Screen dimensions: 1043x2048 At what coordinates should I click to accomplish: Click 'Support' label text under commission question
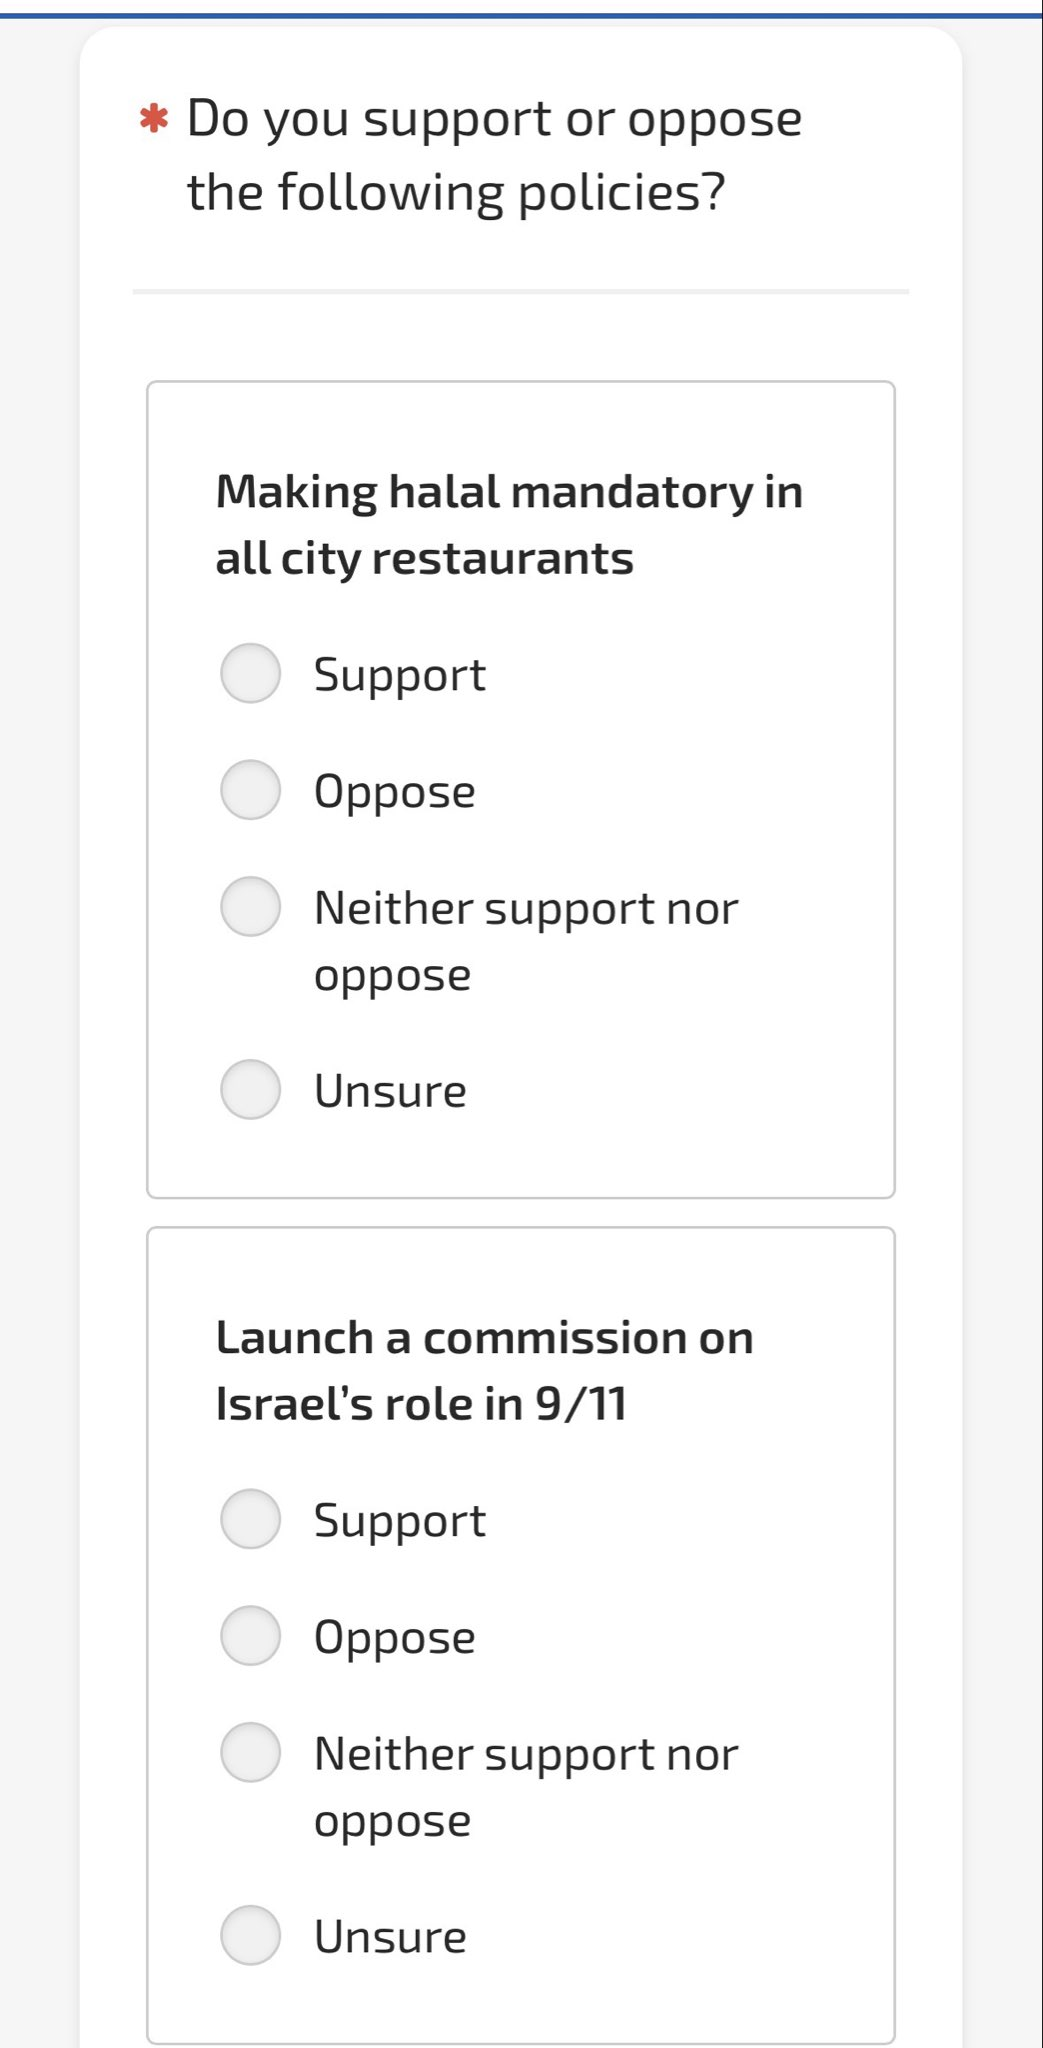(x=399, y=1521)
